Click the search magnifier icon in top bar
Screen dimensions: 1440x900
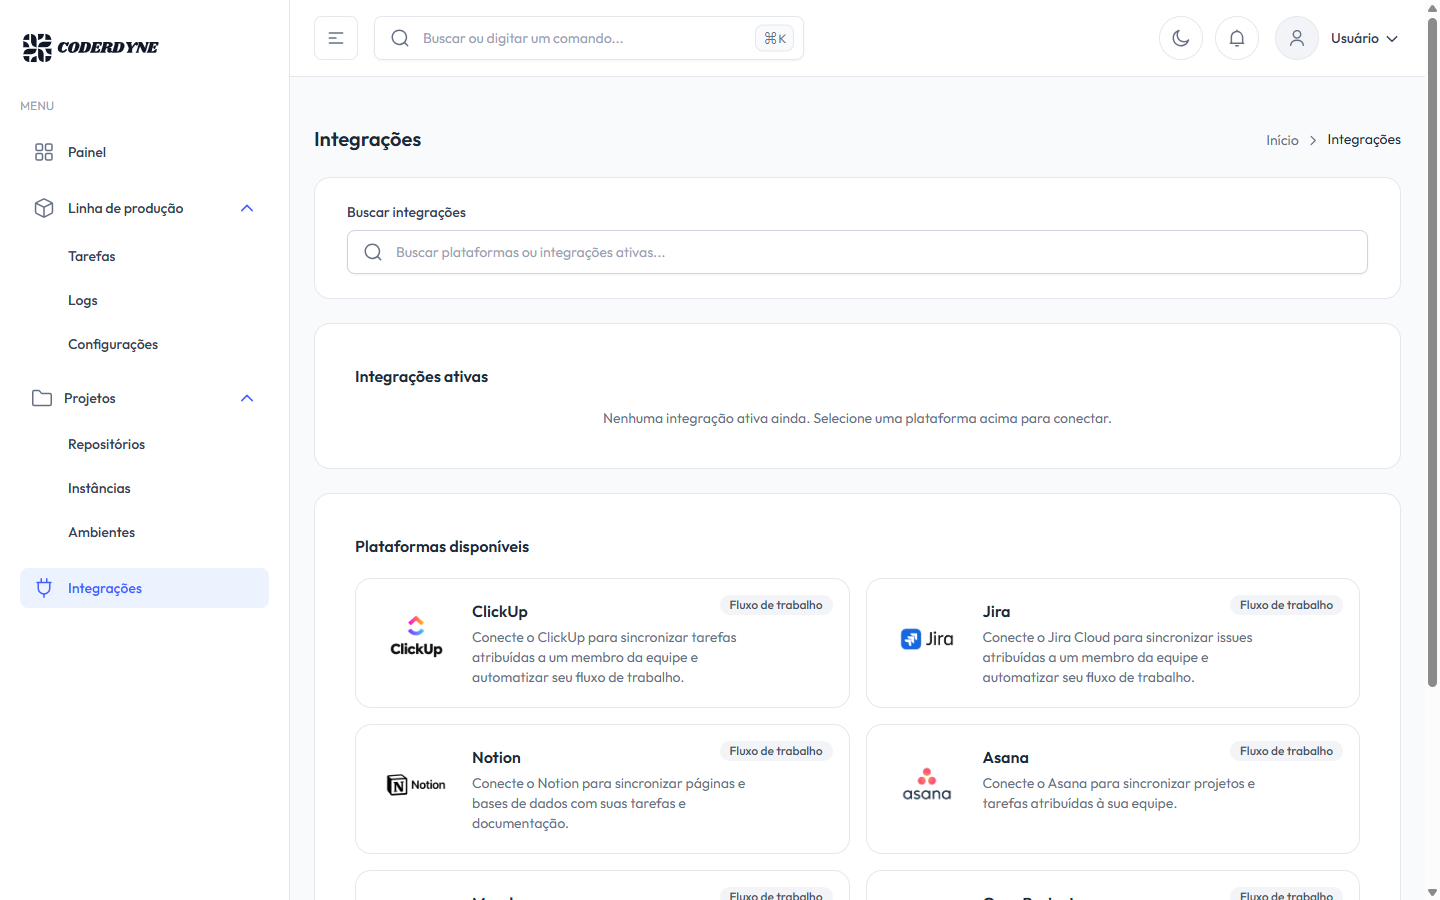[400, 38]
